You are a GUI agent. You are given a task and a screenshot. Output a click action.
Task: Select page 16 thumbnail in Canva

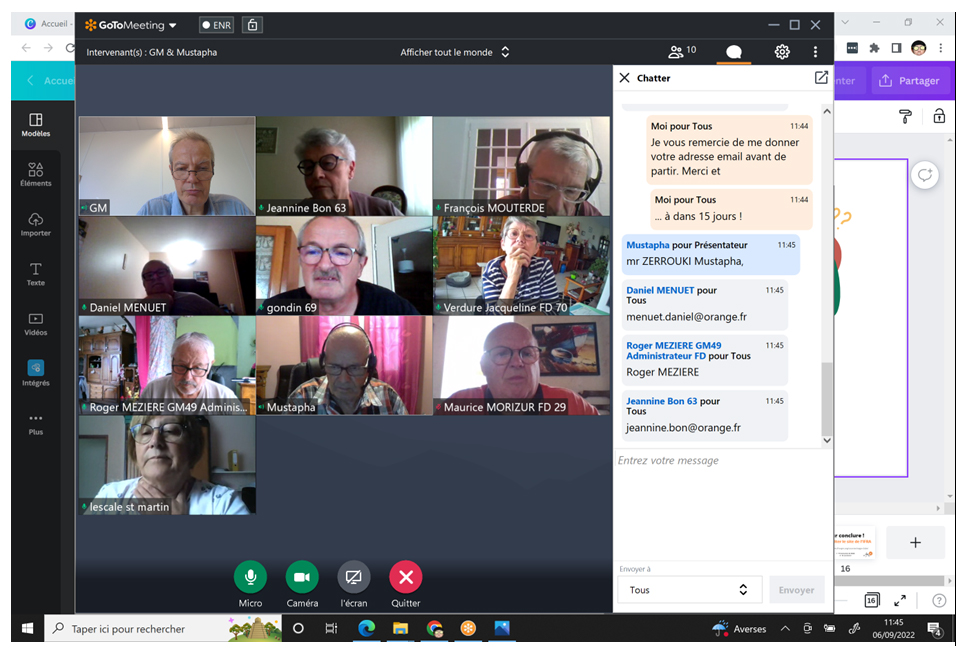click(854, 544)
